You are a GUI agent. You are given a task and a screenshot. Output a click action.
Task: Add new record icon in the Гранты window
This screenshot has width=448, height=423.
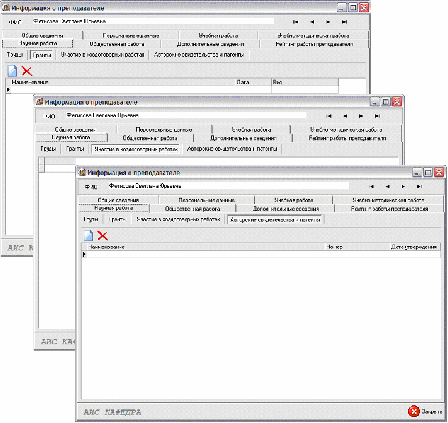pyautogui.click(x=13, y=71)
